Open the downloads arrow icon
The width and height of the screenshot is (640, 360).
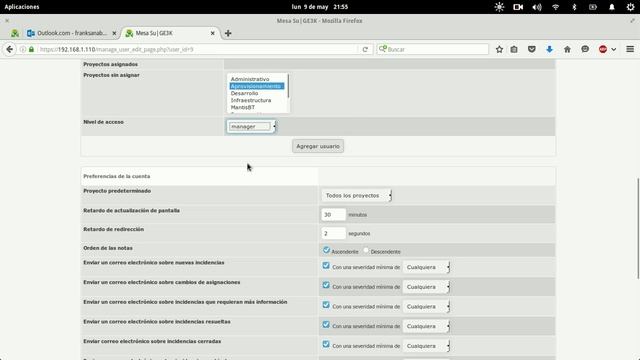tap(549, 49)
